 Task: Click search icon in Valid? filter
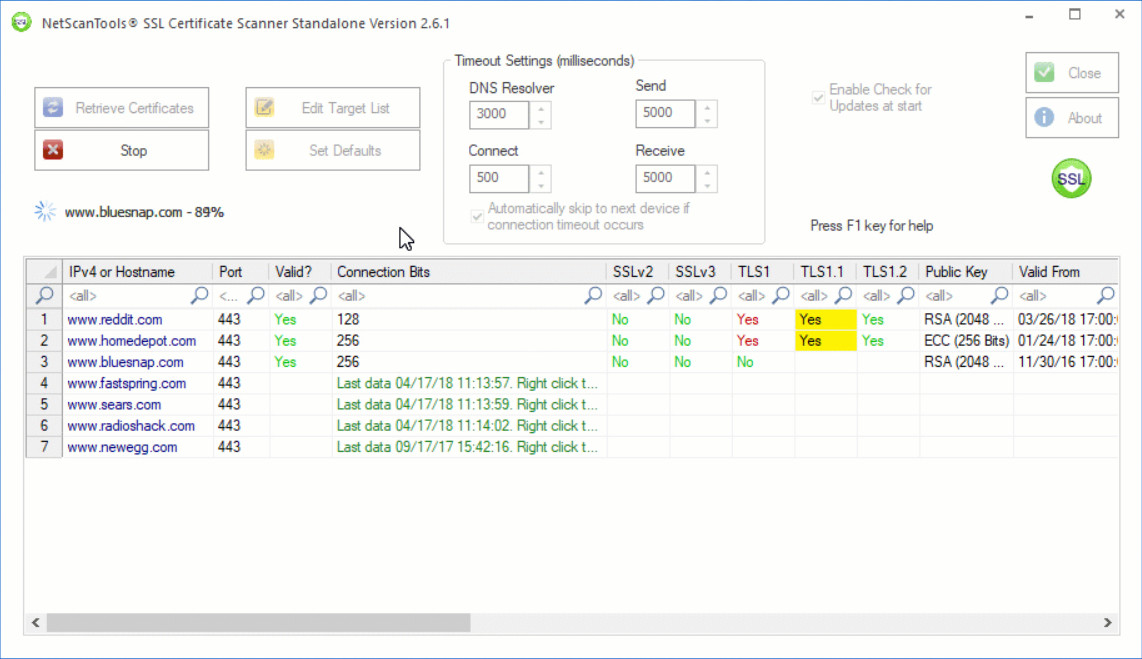tap(318, 296)
